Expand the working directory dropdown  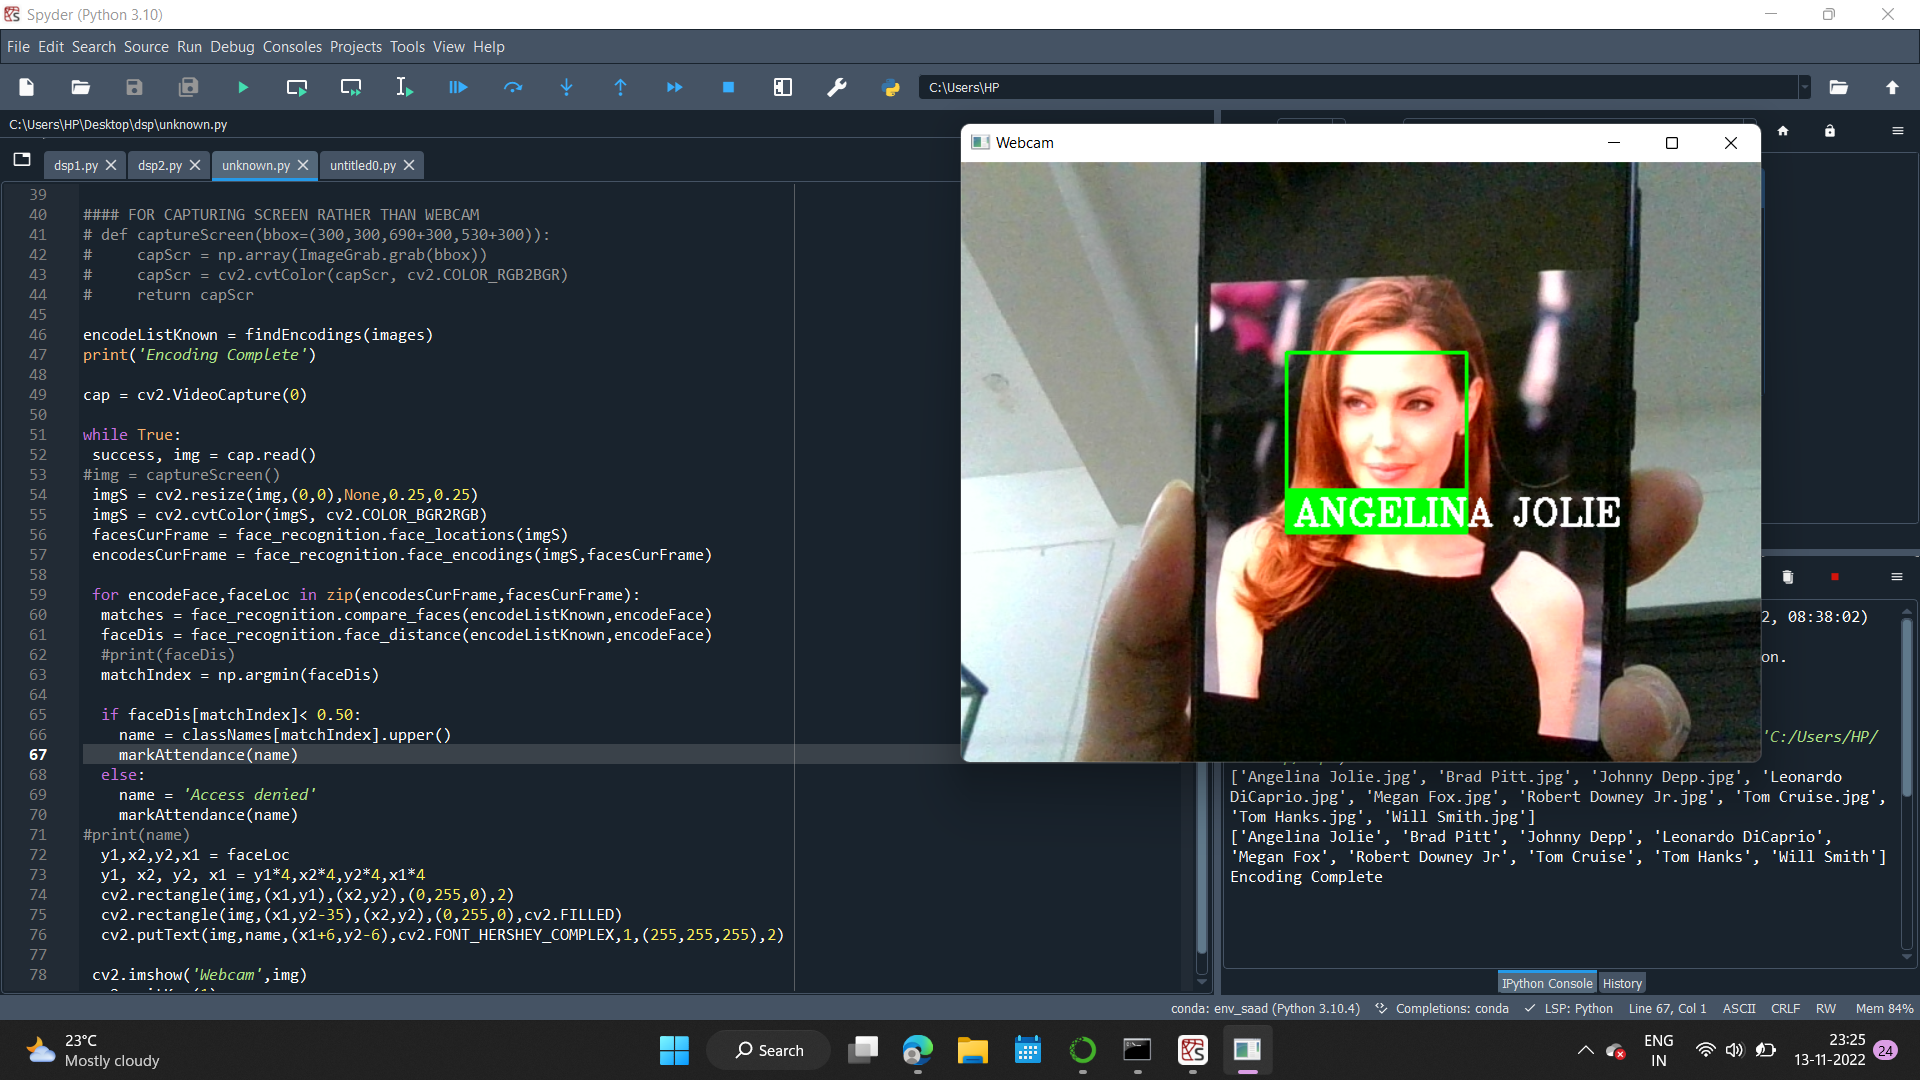click(1805, 88)
